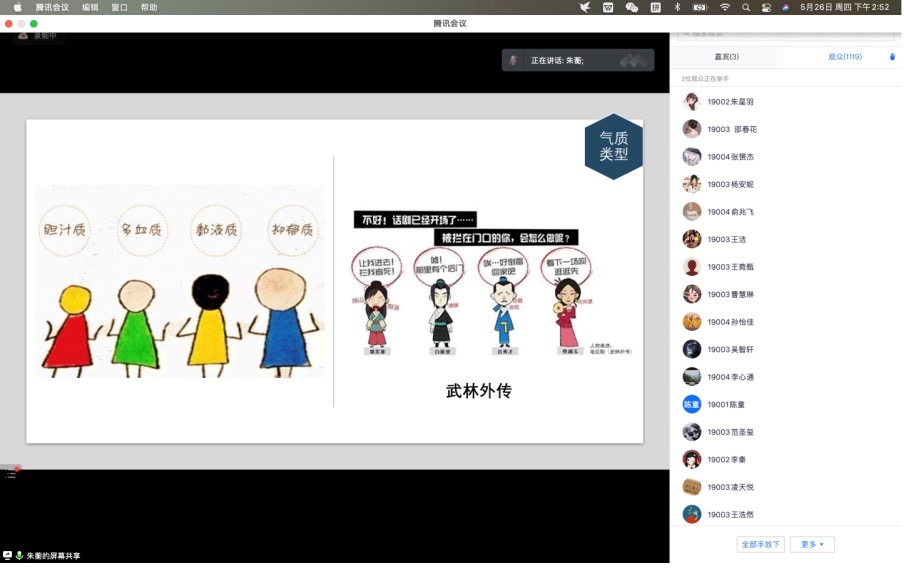Open the 腾讯会议 menu in menu bar
The height and width of the screenshot is (568, 904).
(x=52, y=7)
